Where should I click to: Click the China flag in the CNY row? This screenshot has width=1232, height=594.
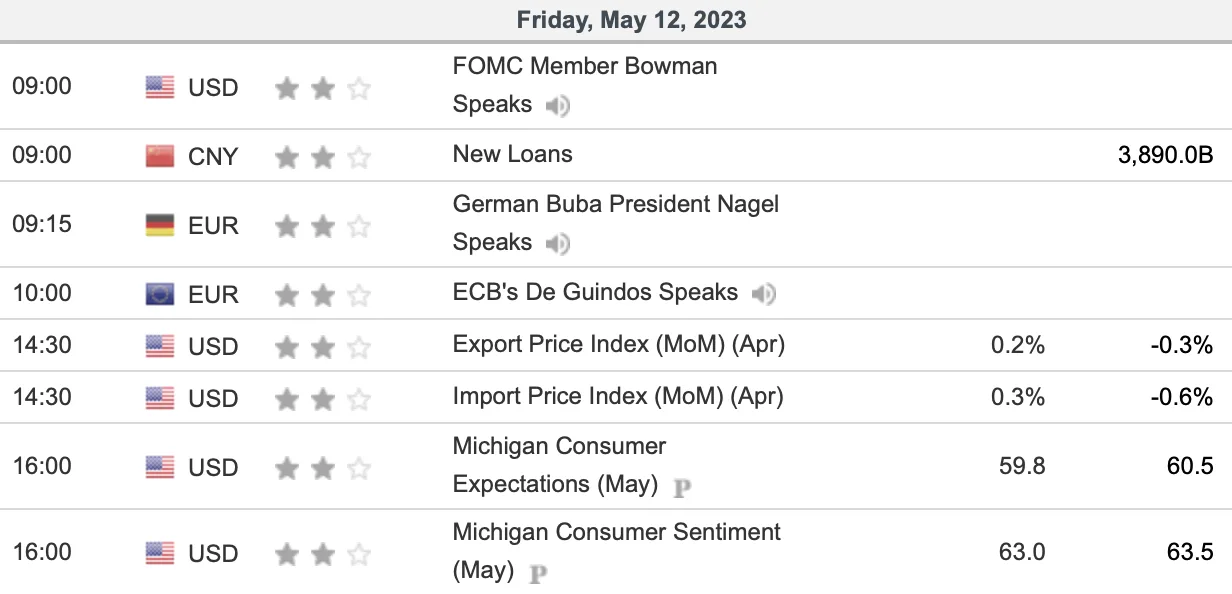(x=160, y=156)
